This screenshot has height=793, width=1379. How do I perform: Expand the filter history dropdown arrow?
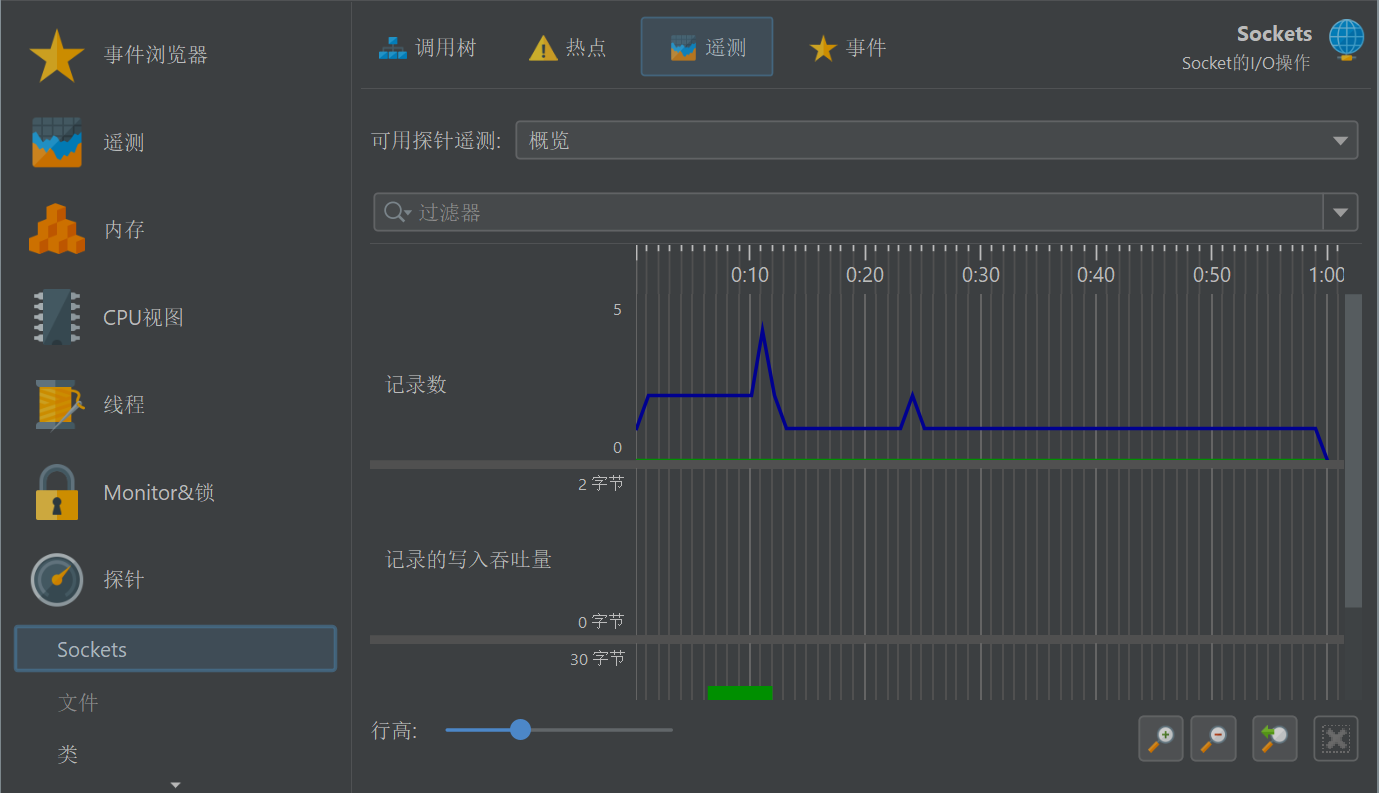(1341, 212)
